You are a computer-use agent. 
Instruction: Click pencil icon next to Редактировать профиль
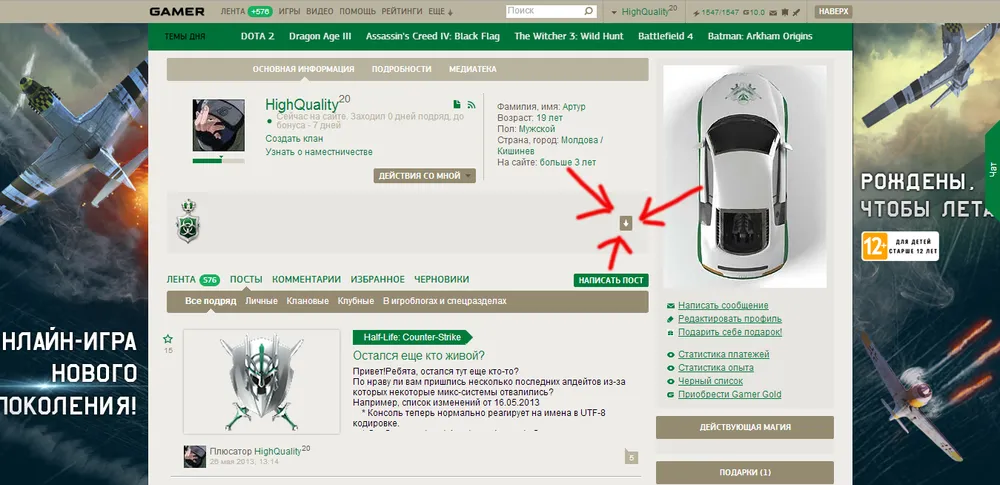click(x=670, y=319)
